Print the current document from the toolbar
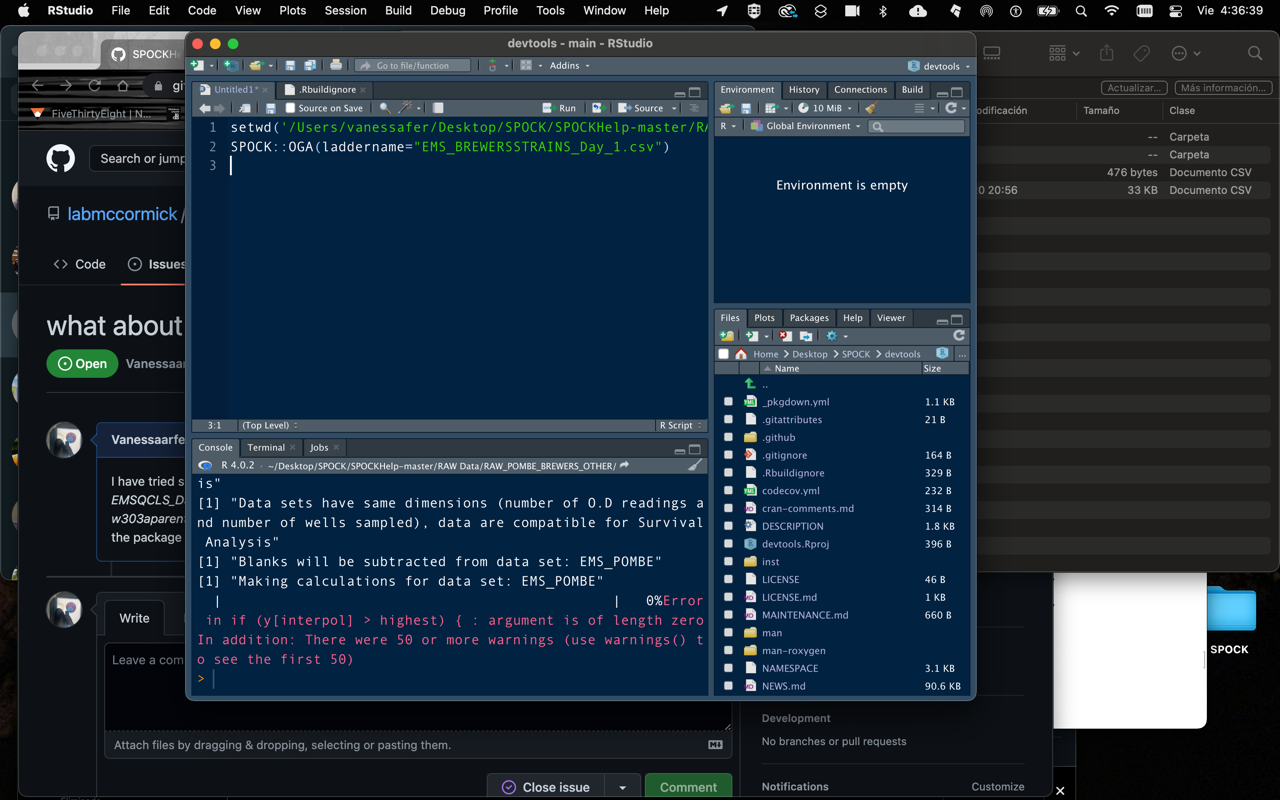 (337, 64)
